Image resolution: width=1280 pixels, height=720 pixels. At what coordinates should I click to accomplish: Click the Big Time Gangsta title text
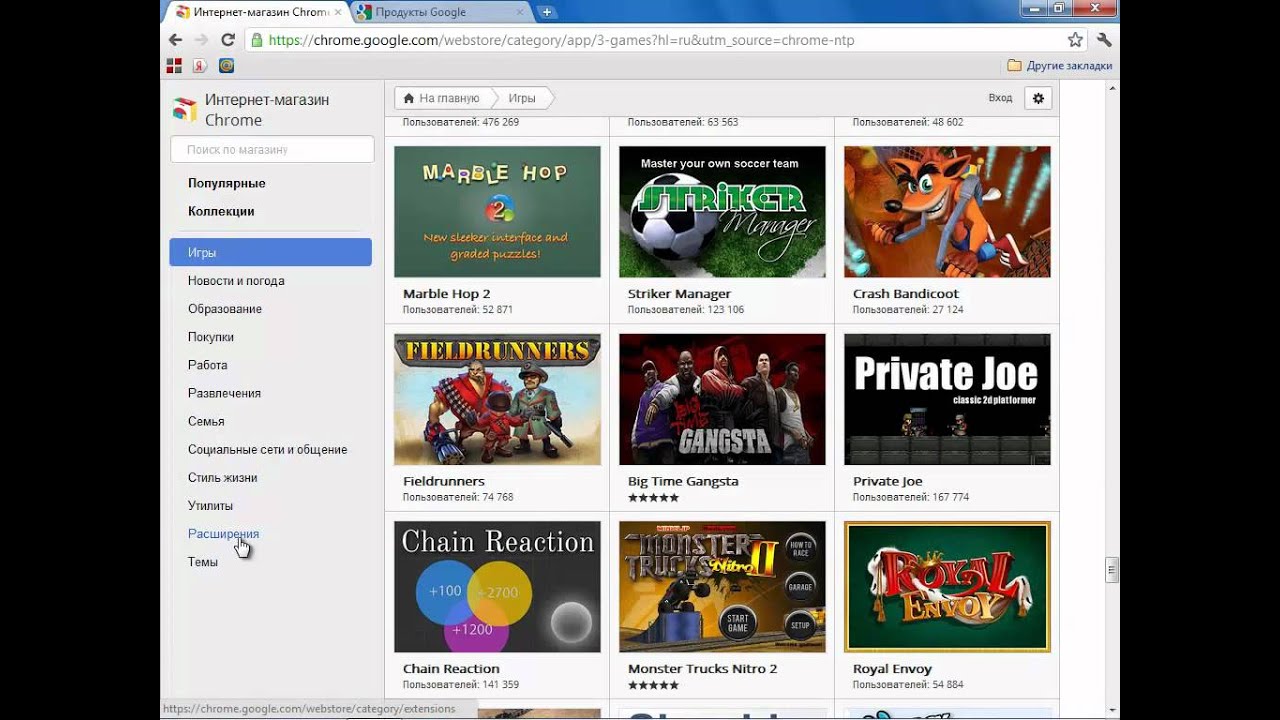coord(683,481)
